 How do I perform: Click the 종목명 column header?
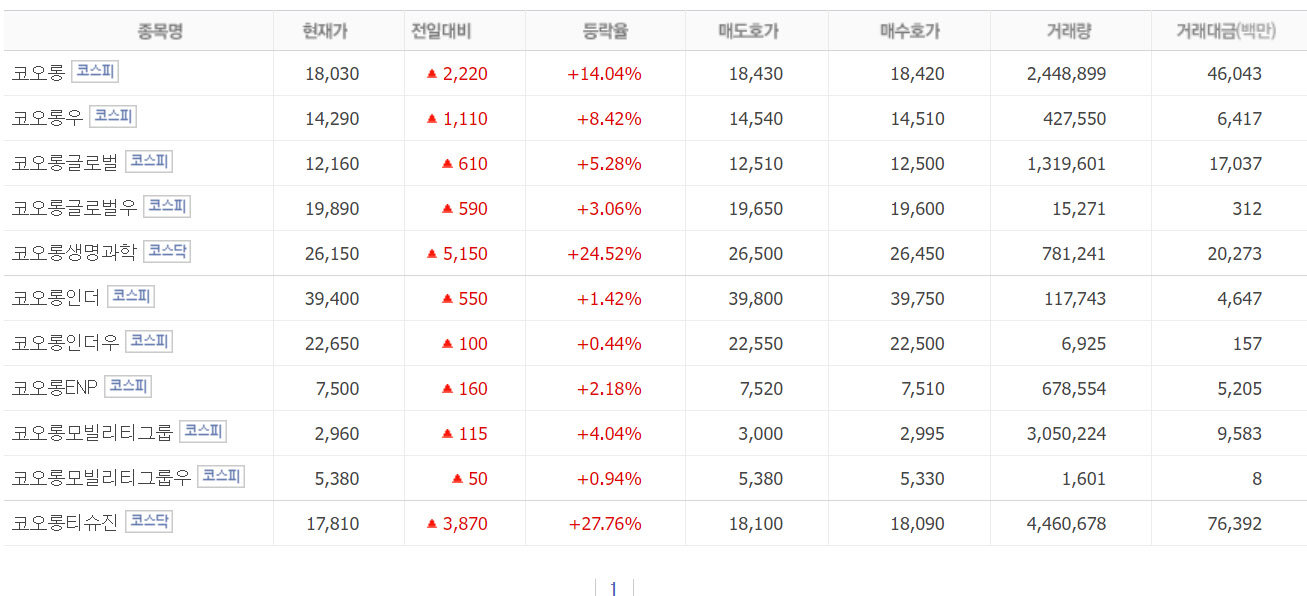click(x=160, y=31)
